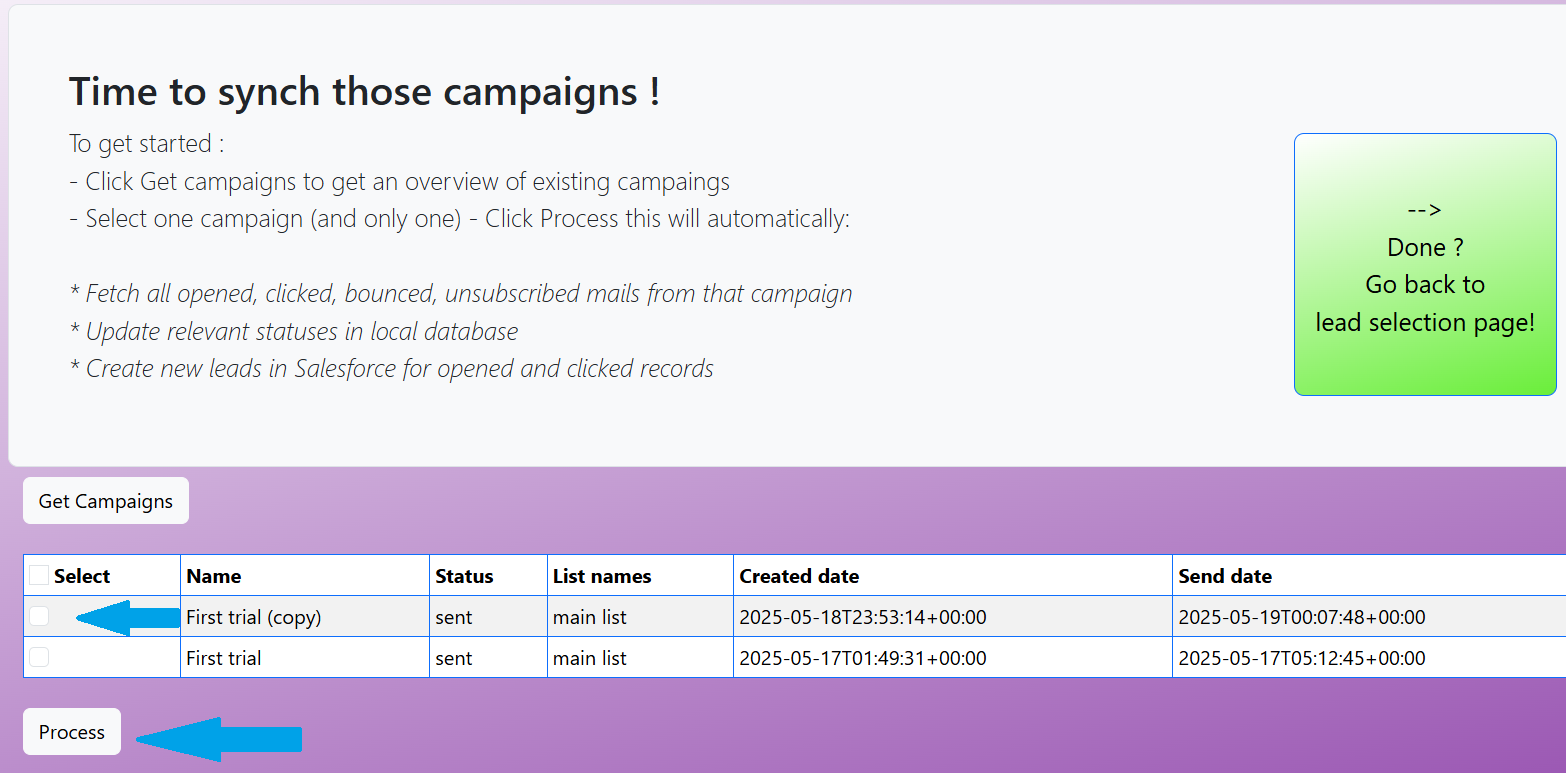Click the 'Time to synch those campaigns' heading
Screen dimensions: 1566x773
(364, 92)
